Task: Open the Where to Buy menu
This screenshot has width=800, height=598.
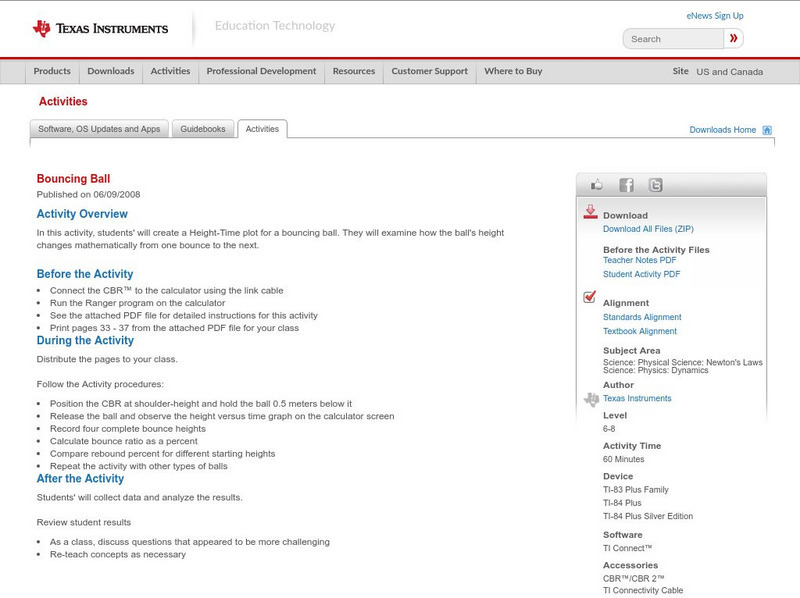Action: (x=513, y=71)
